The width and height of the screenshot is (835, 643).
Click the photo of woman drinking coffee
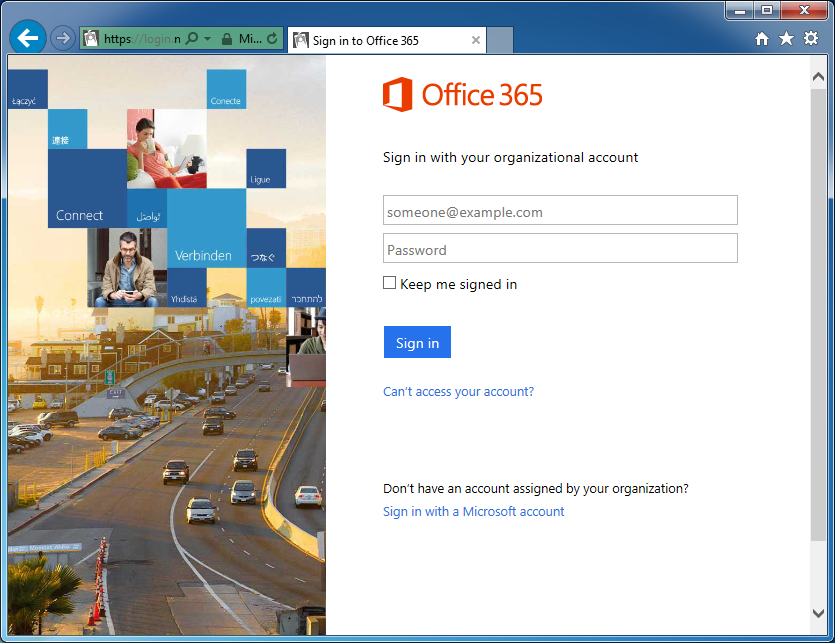[x=167, y=149]
